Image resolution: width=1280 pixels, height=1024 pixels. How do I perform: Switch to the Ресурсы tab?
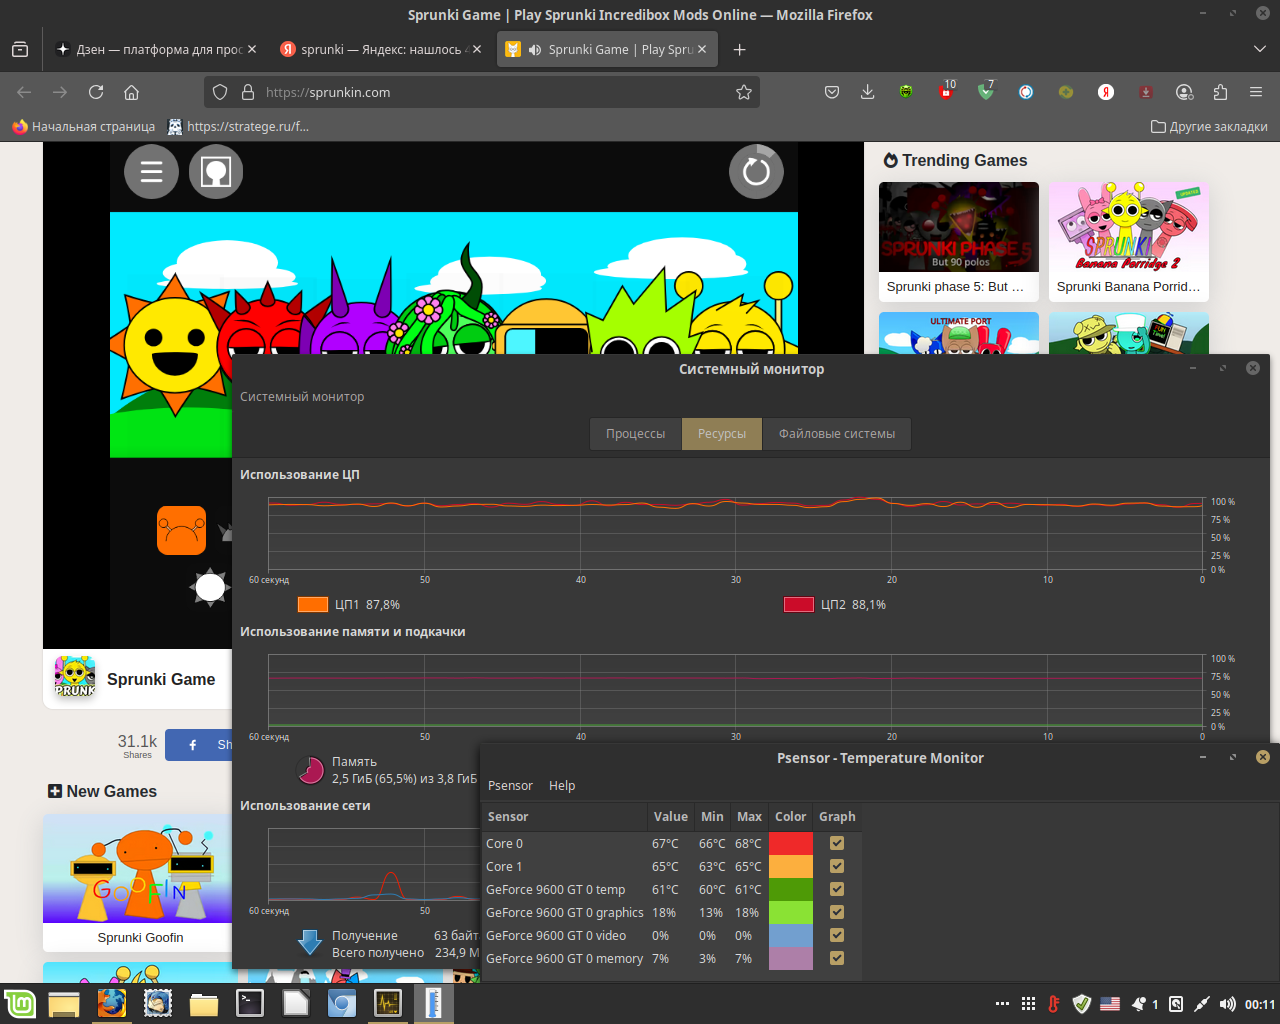722,434
